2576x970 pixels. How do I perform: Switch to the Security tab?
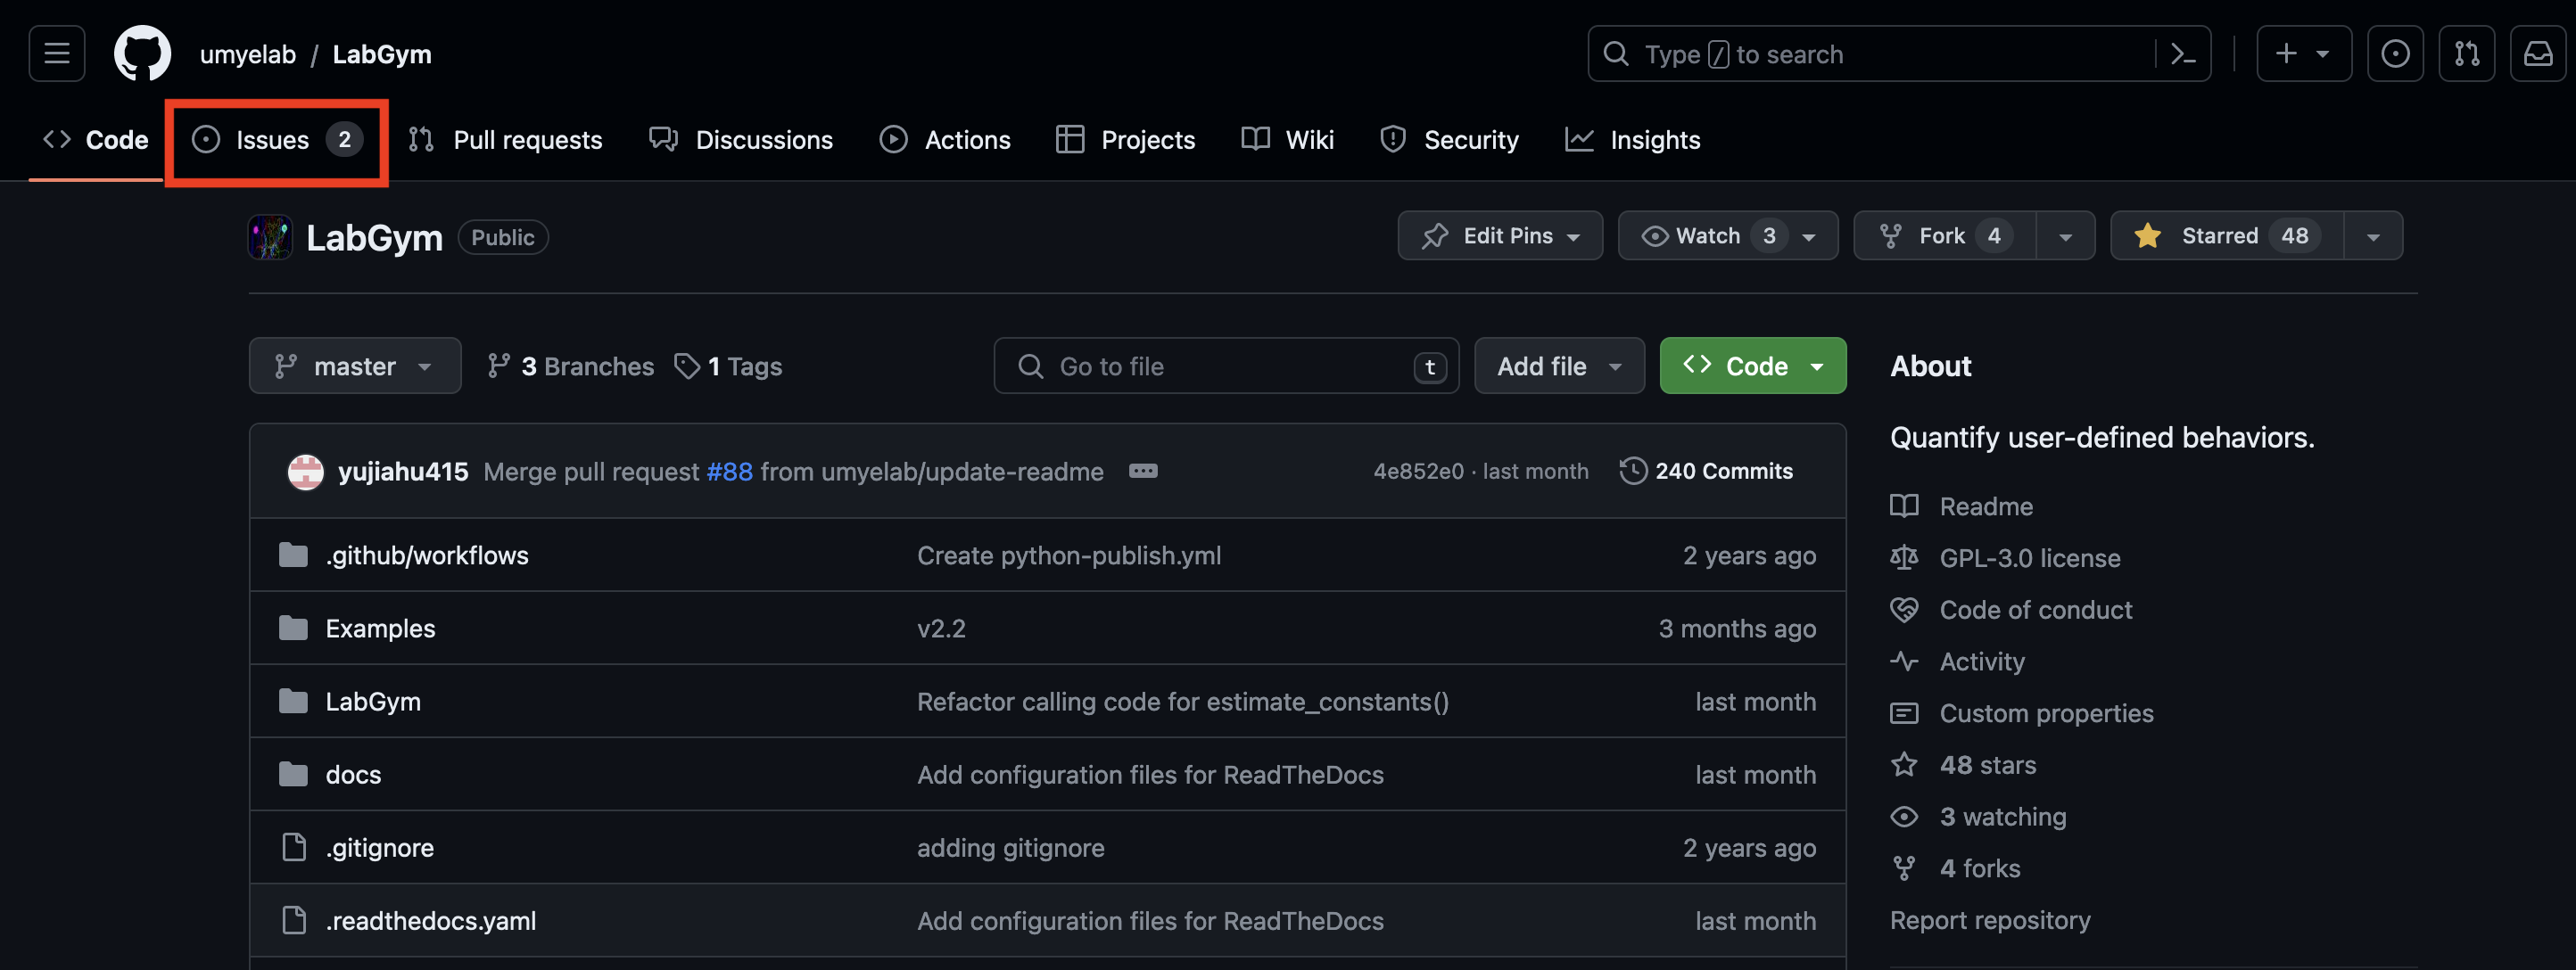[1449, 140]
